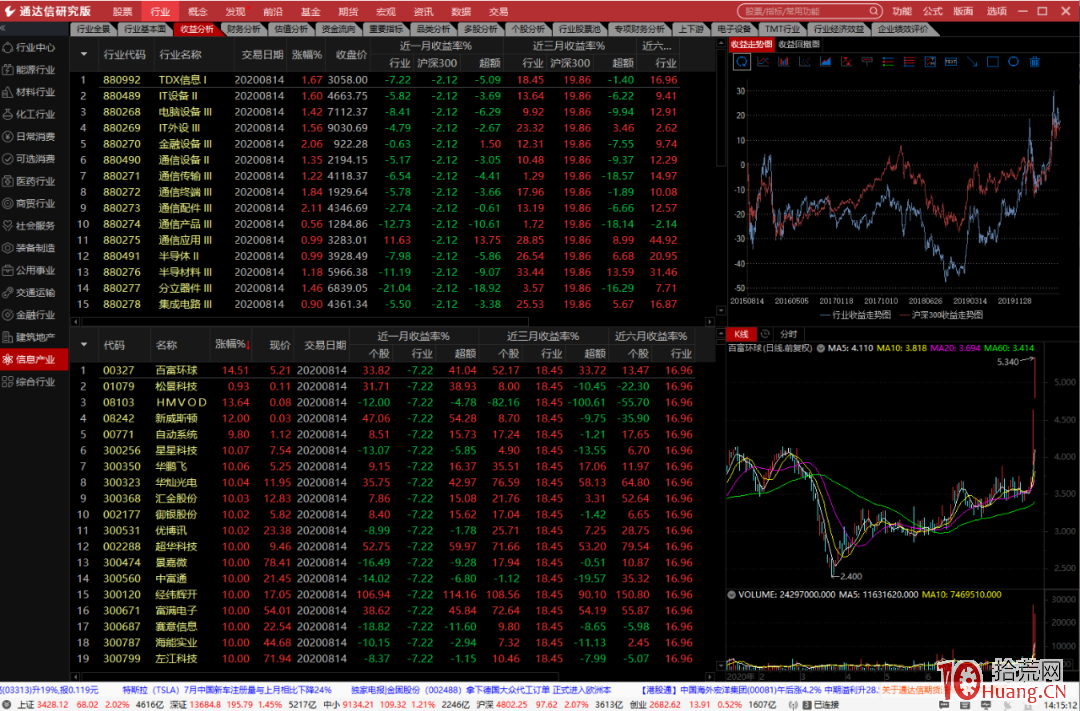1080x711 pixels.
Task: Expand the 百富环球 chart indicator dropdown
Action: tap(822, 349)
